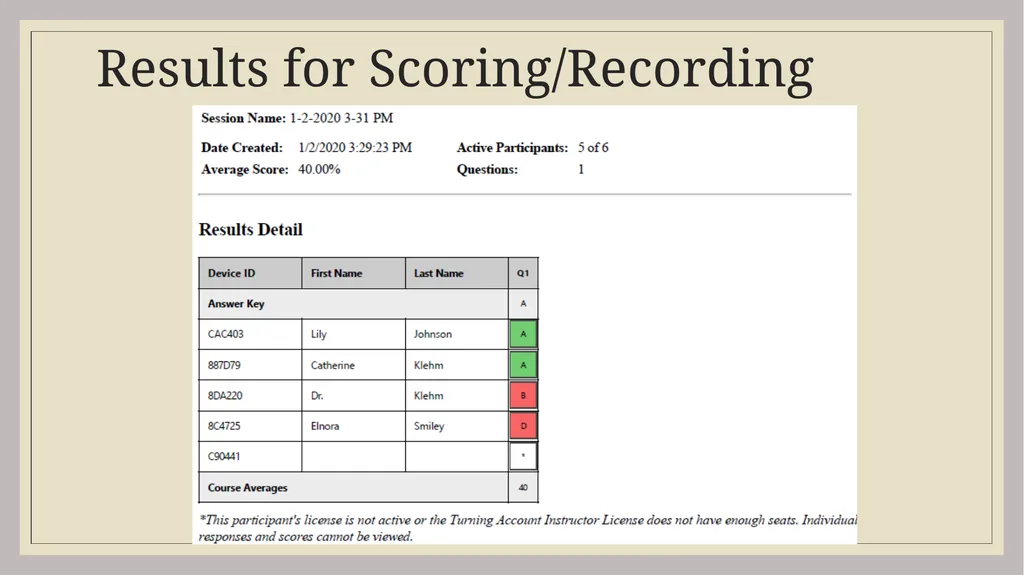Click the Average Score value '40.00%'

319,169
